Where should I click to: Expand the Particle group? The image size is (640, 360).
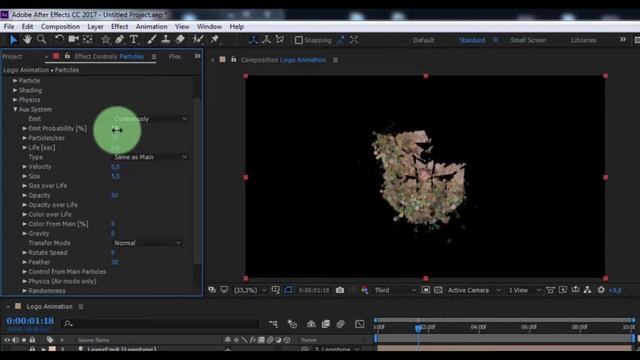click(15, 81)
